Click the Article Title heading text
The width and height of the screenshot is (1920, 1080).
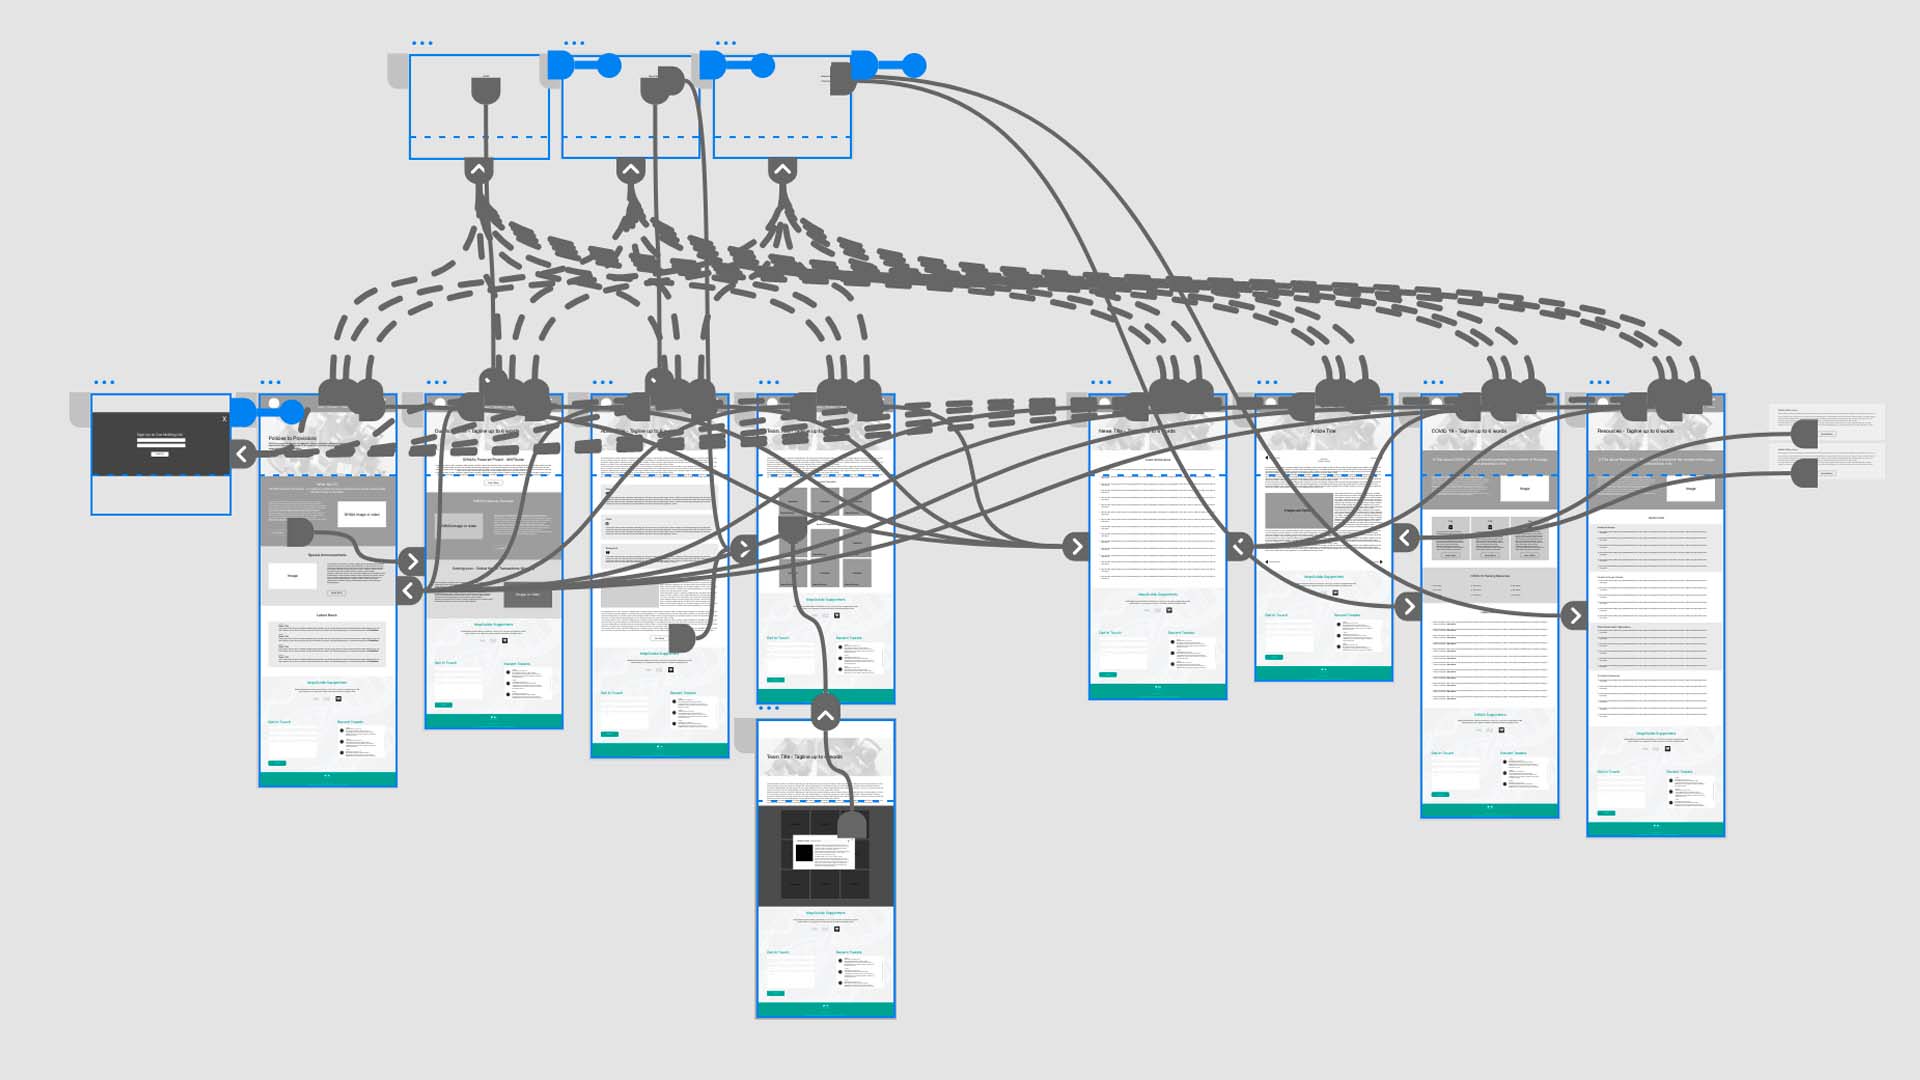1323,431
